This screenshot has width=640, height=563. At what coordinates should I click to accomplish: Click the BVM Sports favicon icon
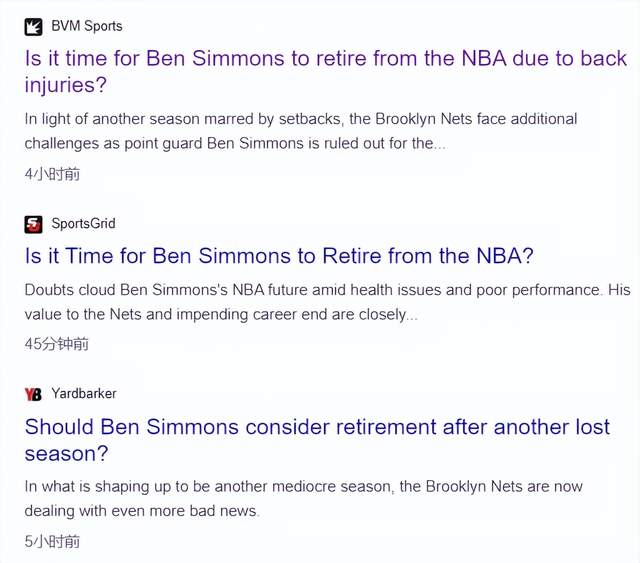pyautogui.click(x=33, y=27)
